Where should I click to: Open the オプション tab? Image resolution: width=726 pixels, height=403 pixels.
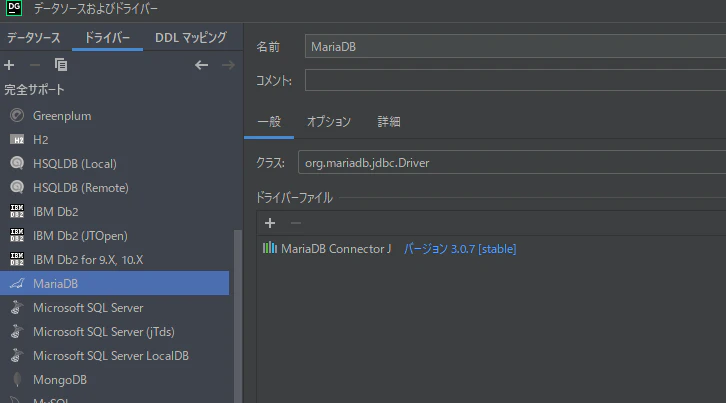[329, 122]
